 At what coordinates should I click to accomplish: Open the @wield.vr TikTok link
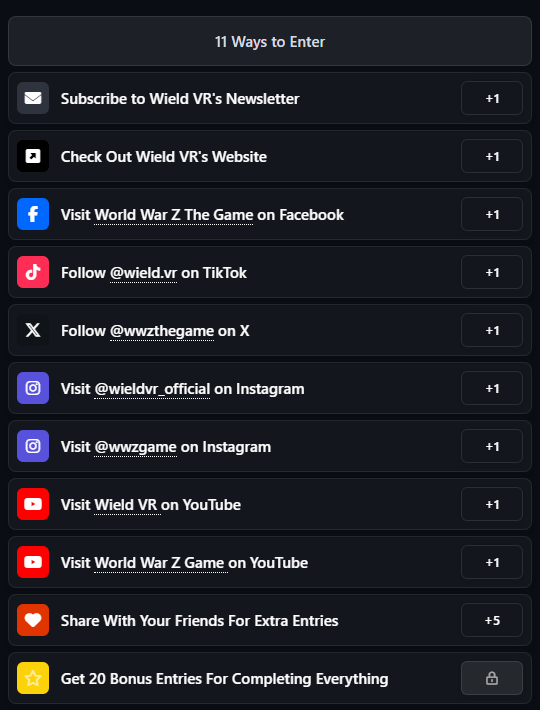click(x=143, y=273)
